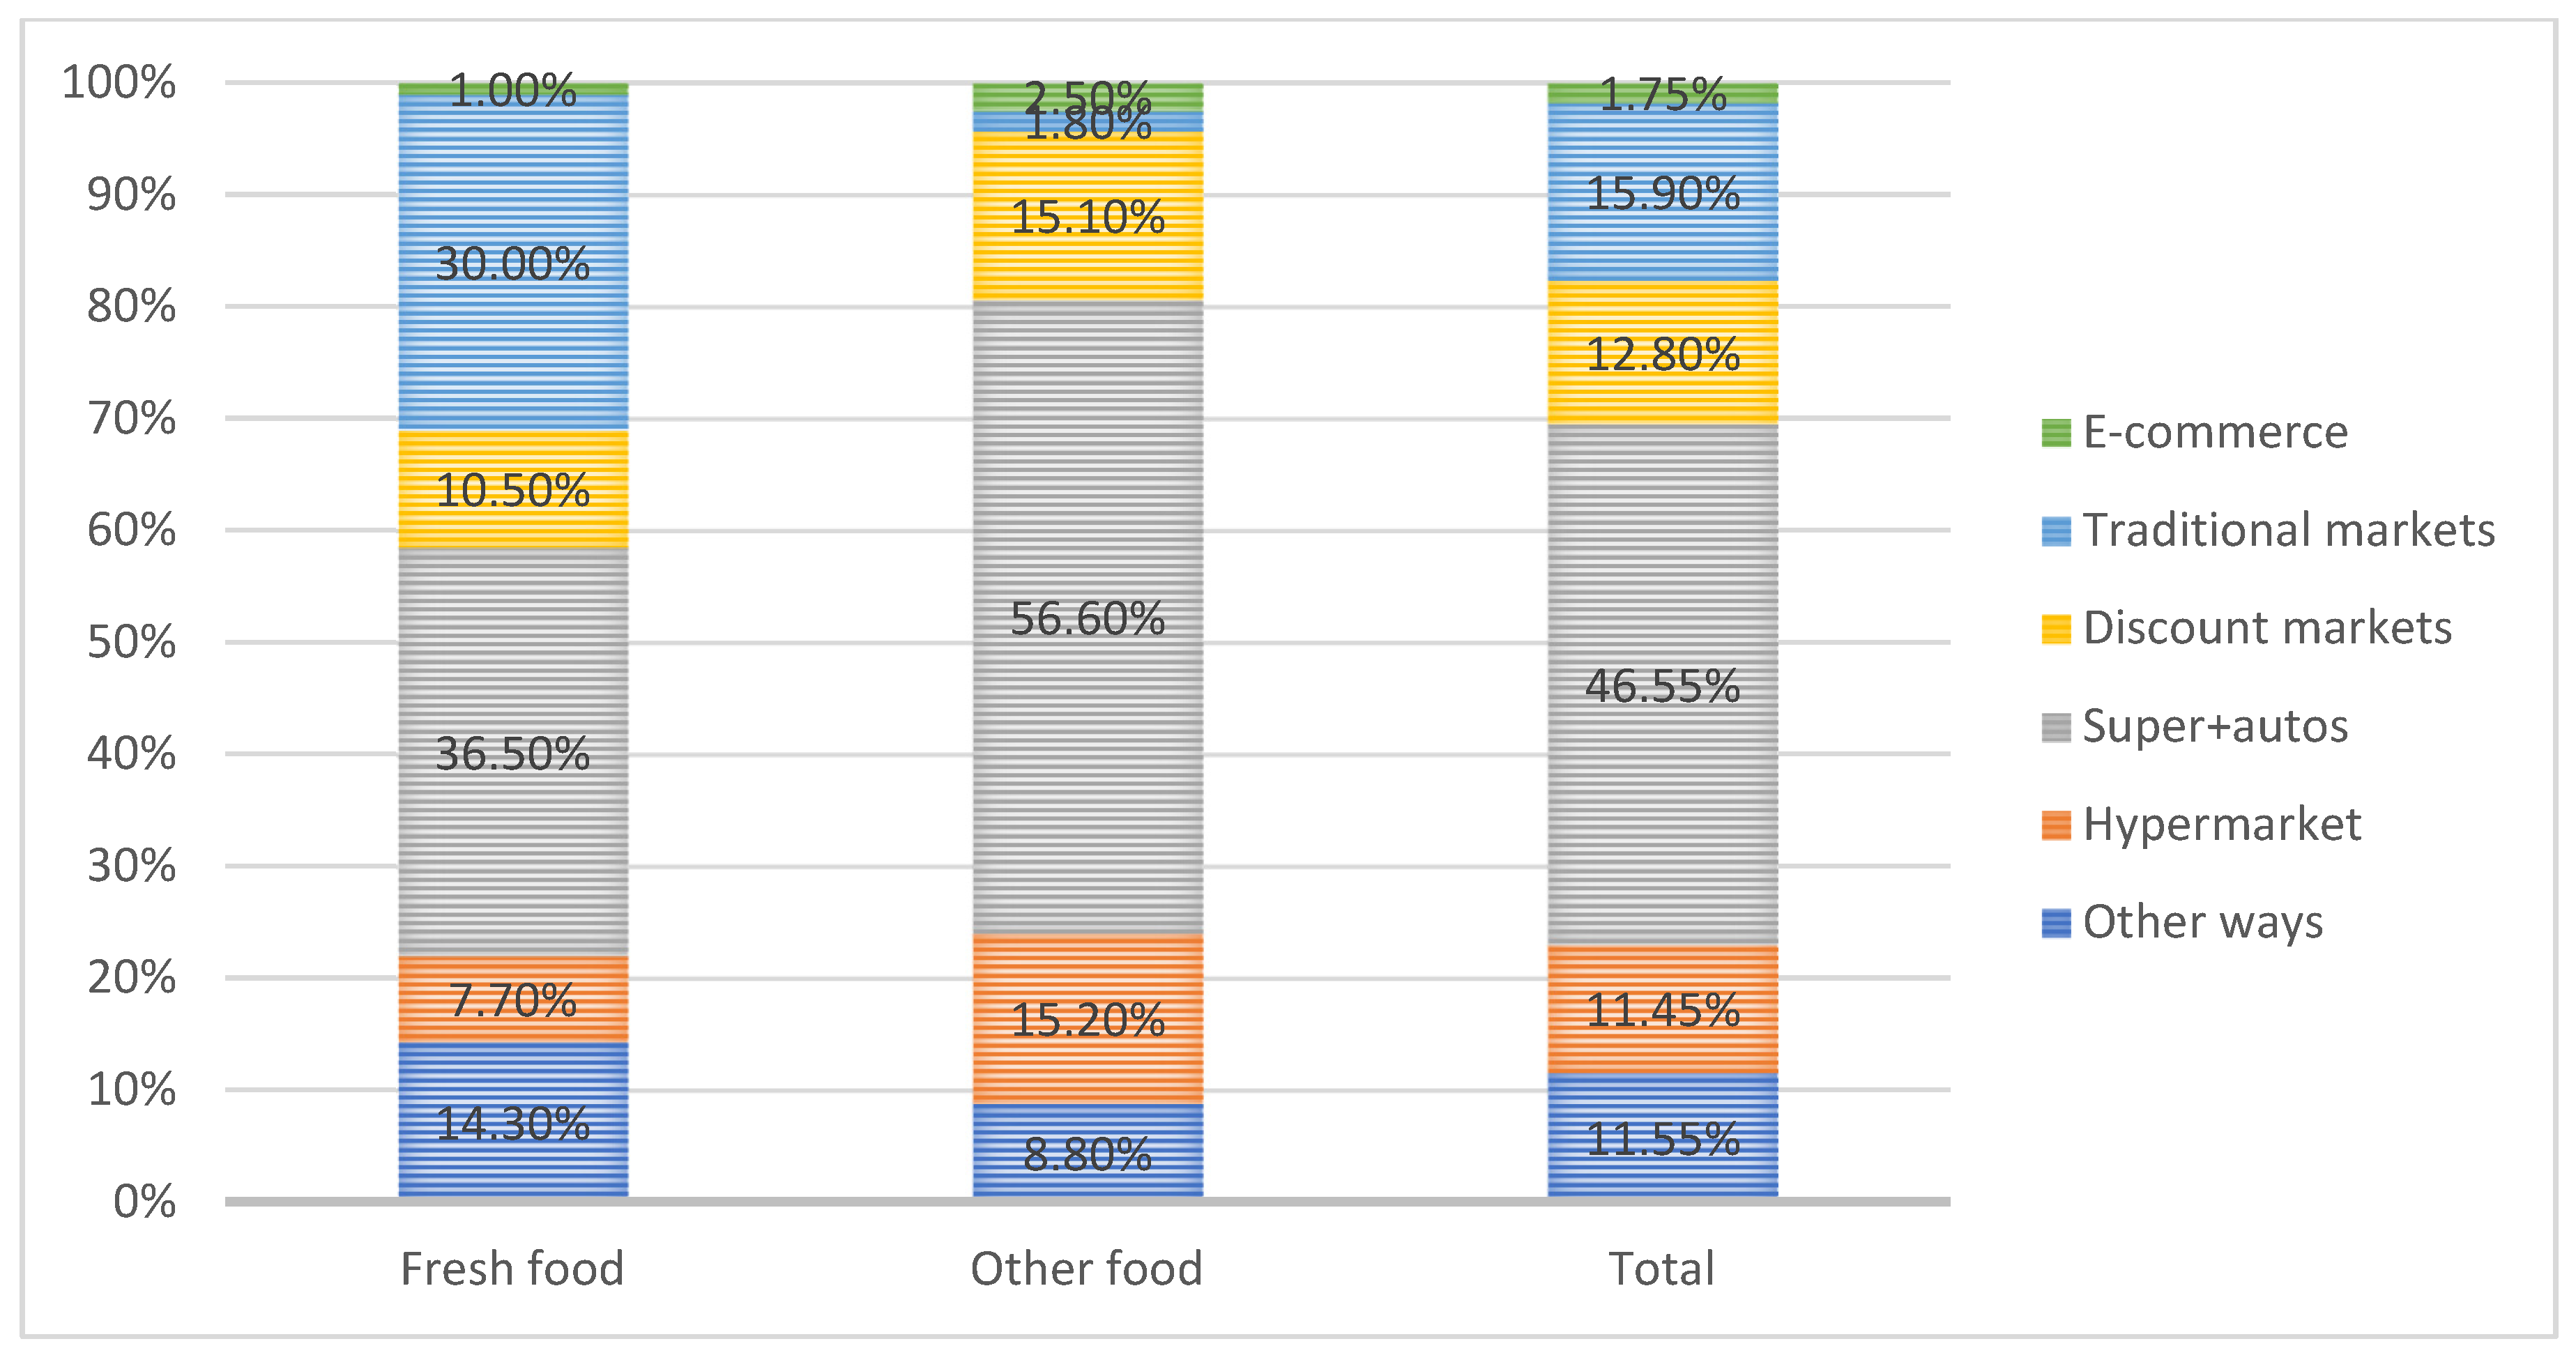Click the Other food axis label

(1087, 1269)
